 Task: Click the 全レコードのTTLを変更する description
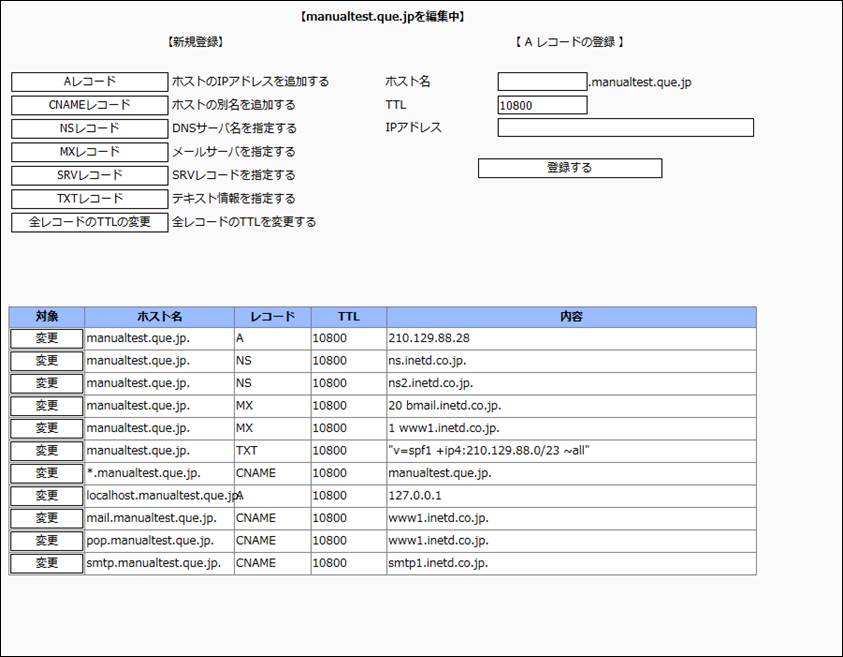pos(244,222)
